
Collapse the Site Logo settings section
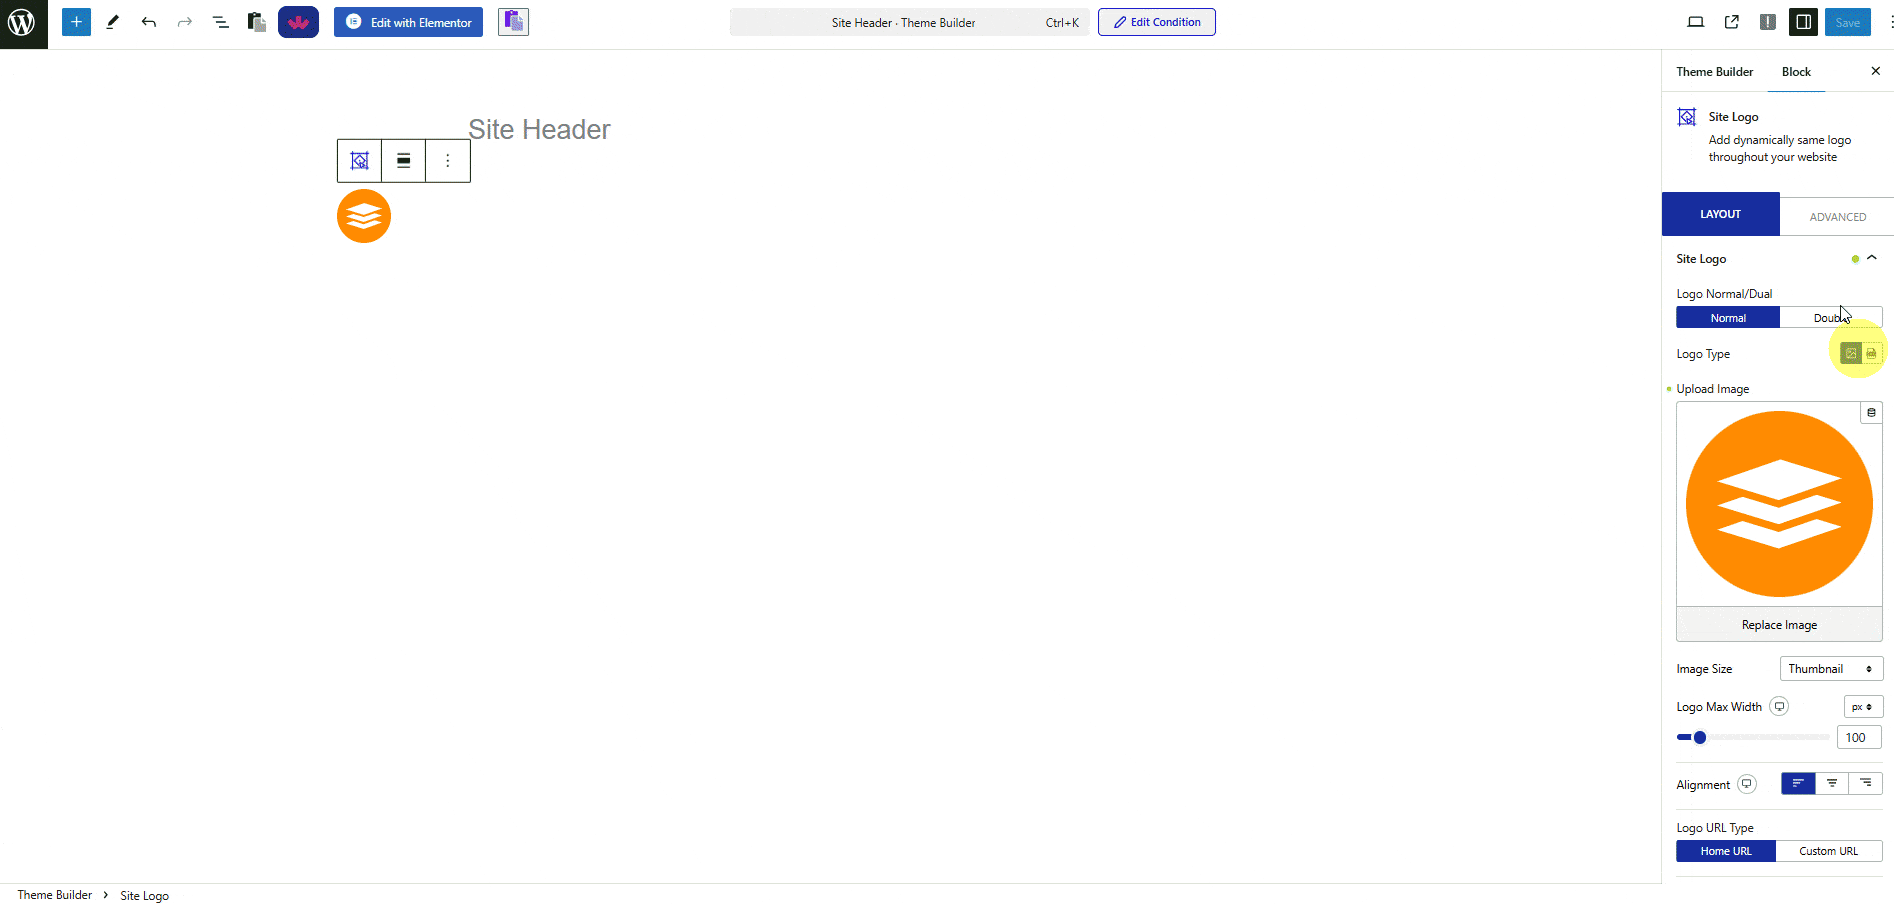click(x=1871, y=257)
